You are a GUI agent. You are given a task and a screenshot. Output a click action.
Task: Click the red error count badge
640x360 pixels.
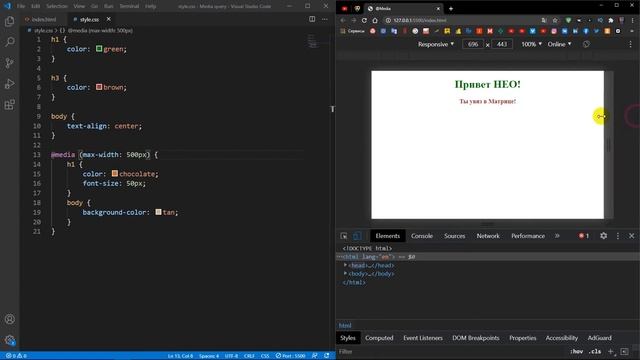point(584,236)
